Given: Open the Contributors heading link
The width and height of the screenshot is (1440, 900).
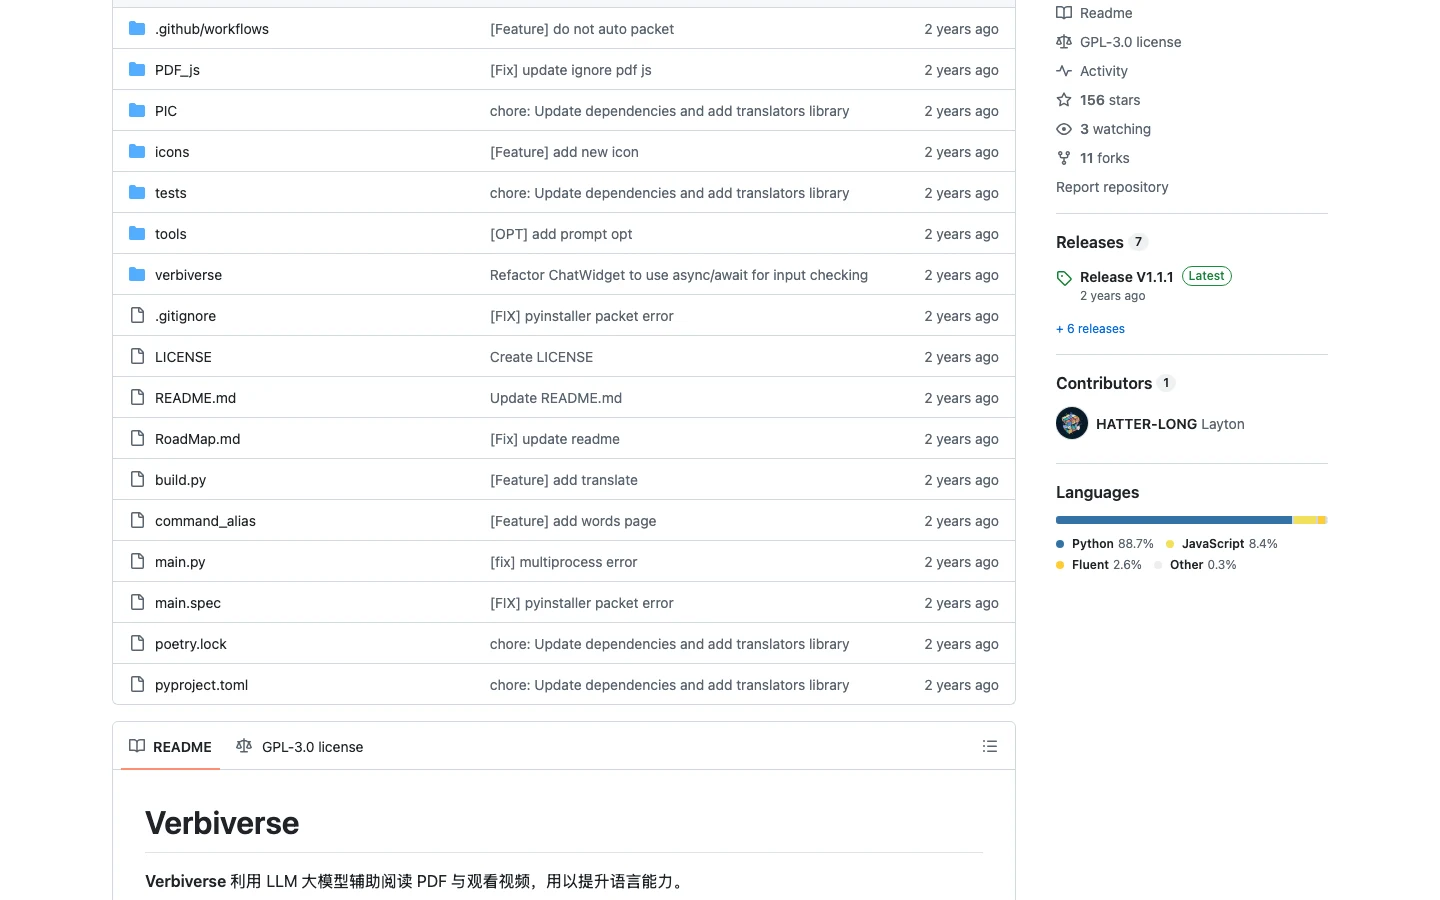Looking at the screenshot, I should click(1115, 383).
